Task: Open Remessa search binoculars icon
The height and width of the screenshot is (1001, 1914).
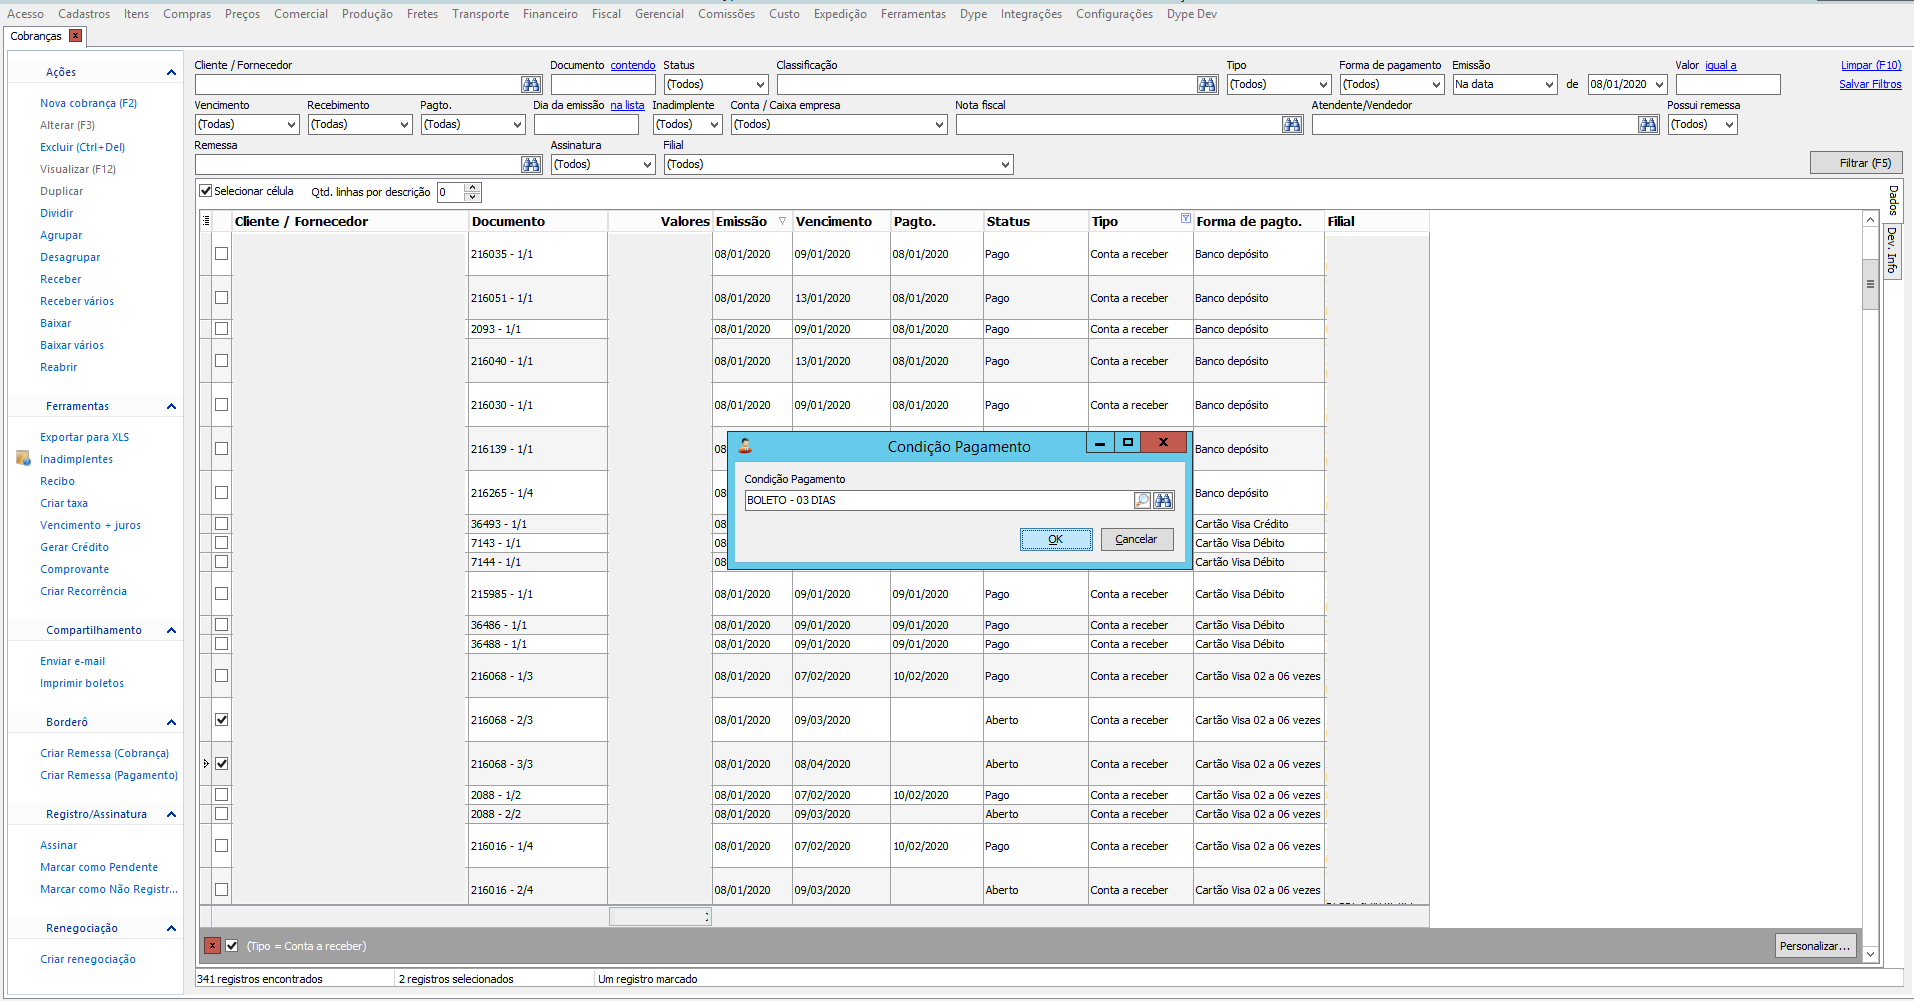Action: pos(531,165)
